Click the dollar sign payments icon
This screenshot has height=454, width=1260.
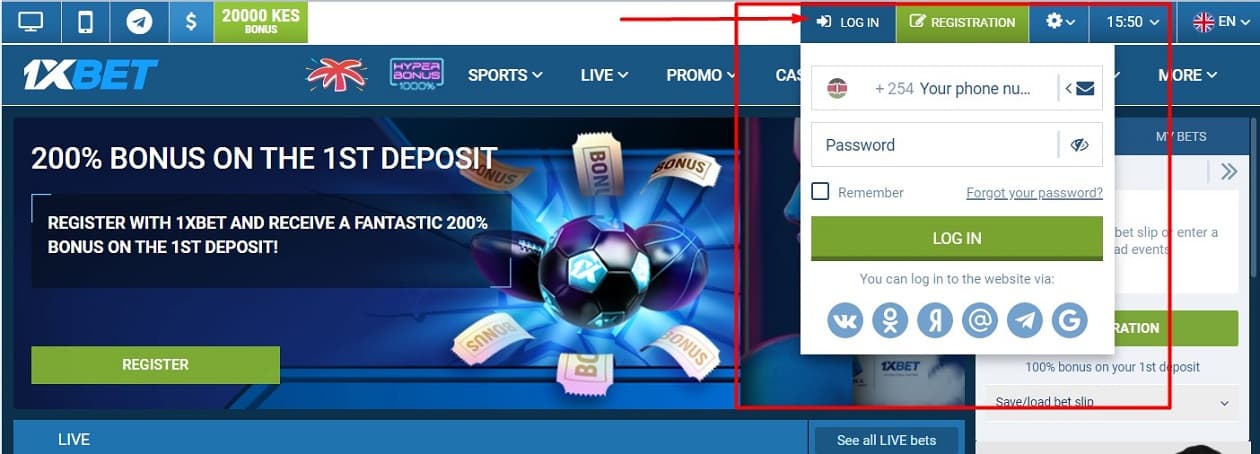pyautogui.click(x=190, y=21)
